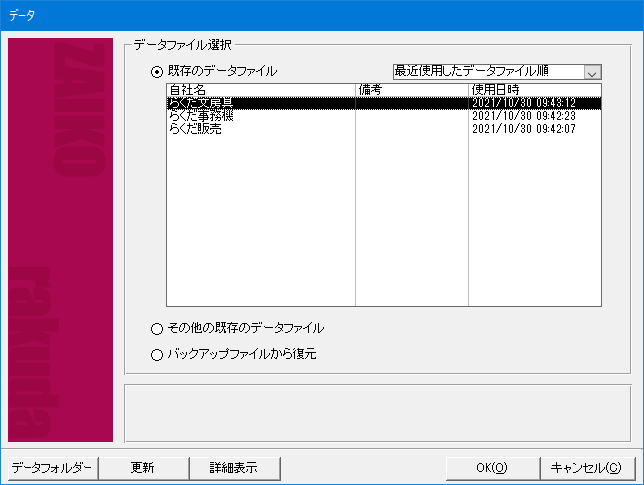Click the date 2021/10/30 09:42:23
Viewport: 644px width, 485px height.
524,116
